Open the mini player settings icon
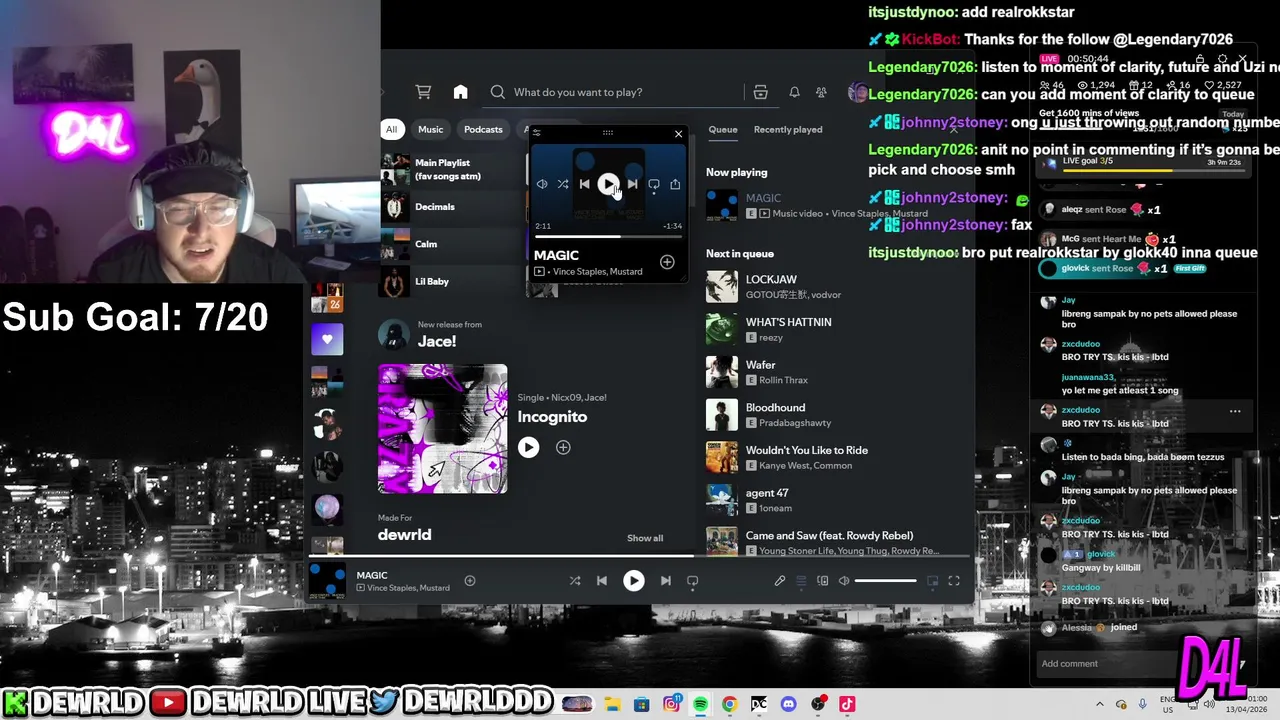 tap(536, 133)
